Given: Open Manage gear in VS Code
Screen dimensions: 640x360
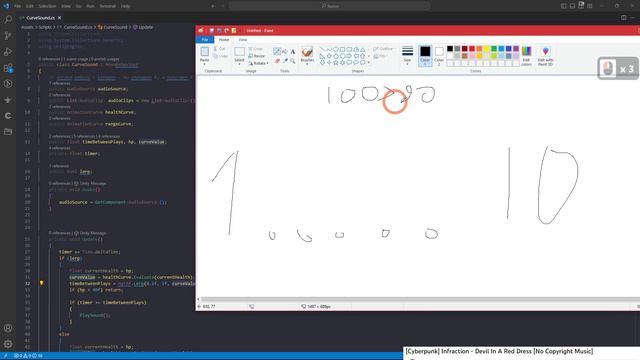Looking at the screenshot, I should coord(8,344).
